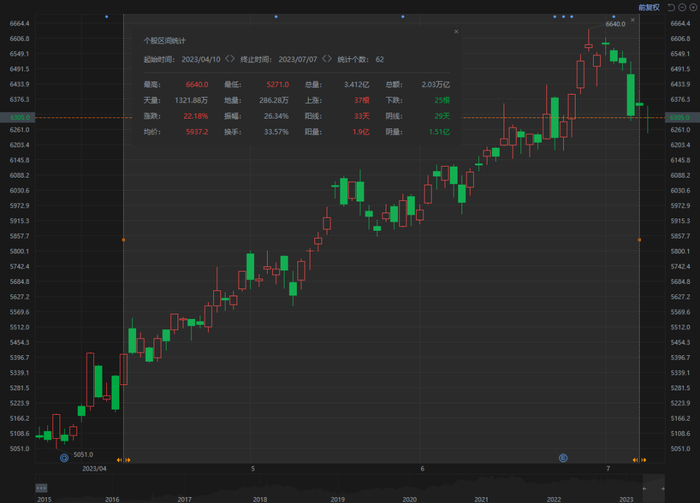
Task: Click the start date value 2023/04/10
Action: [201, 59]
